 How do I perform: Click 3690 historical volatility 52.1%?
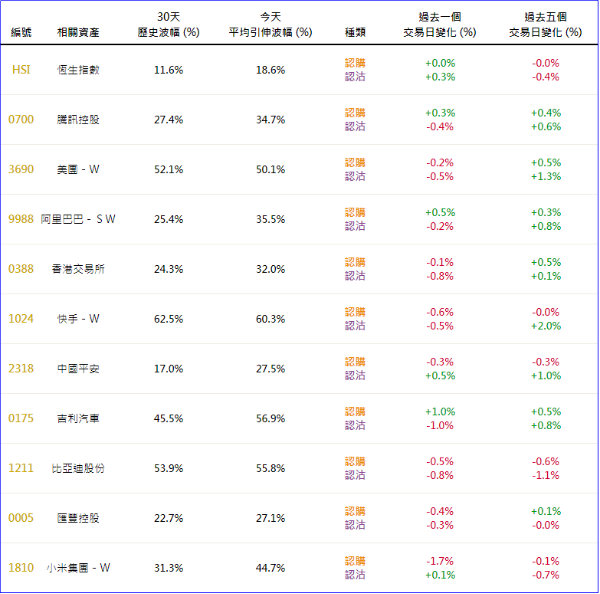[168, 170]
